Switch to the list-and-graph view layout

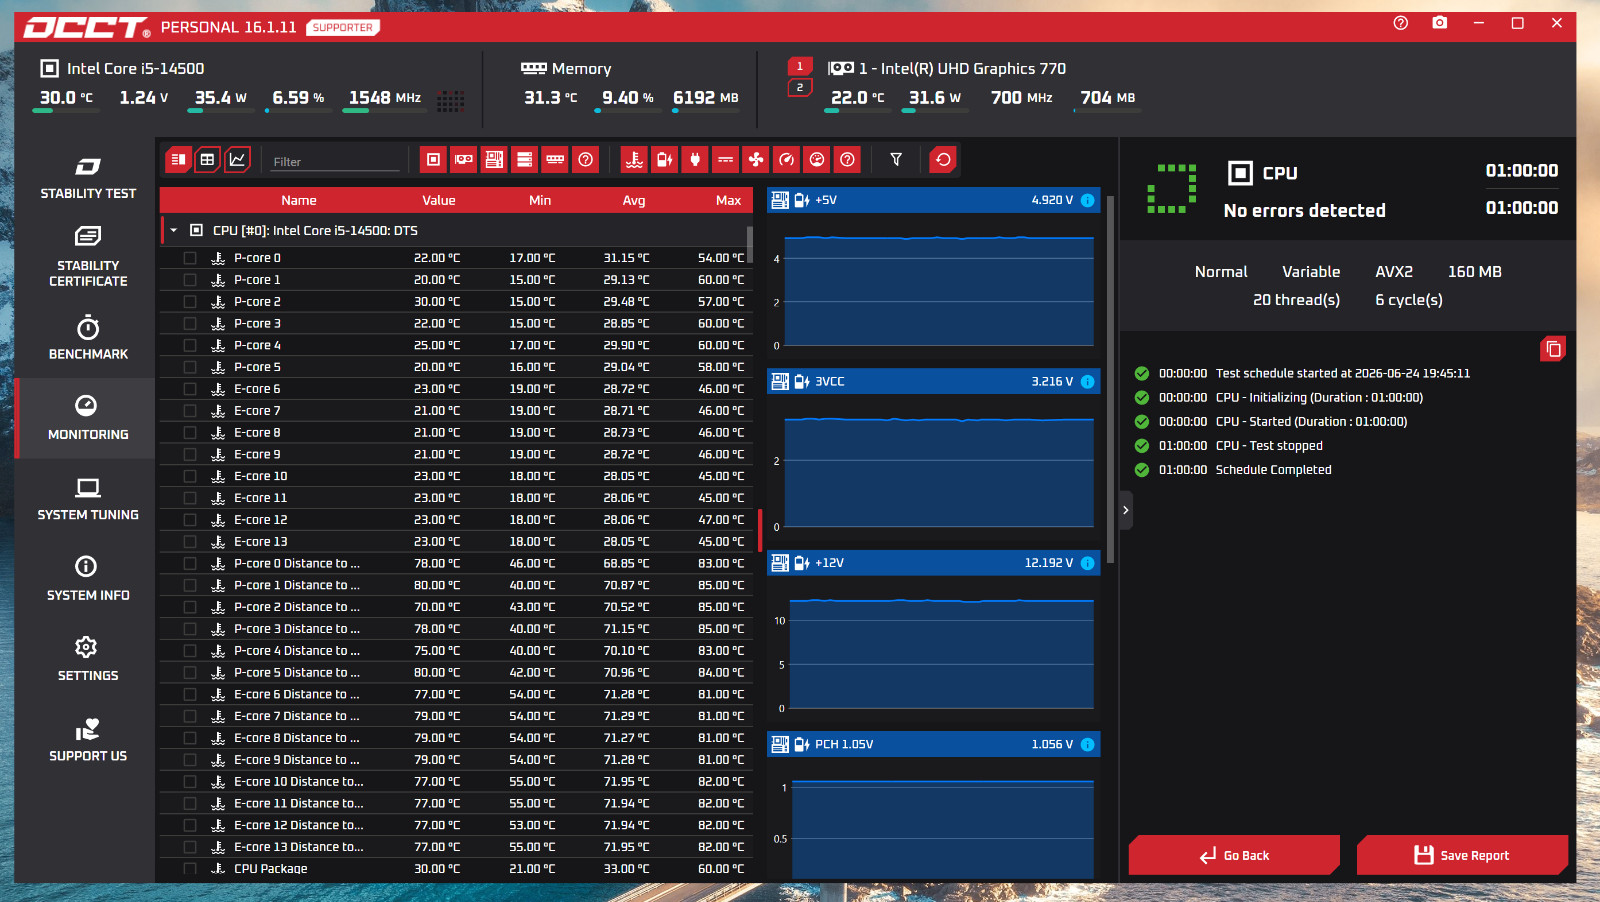click(x=178, y=159)
